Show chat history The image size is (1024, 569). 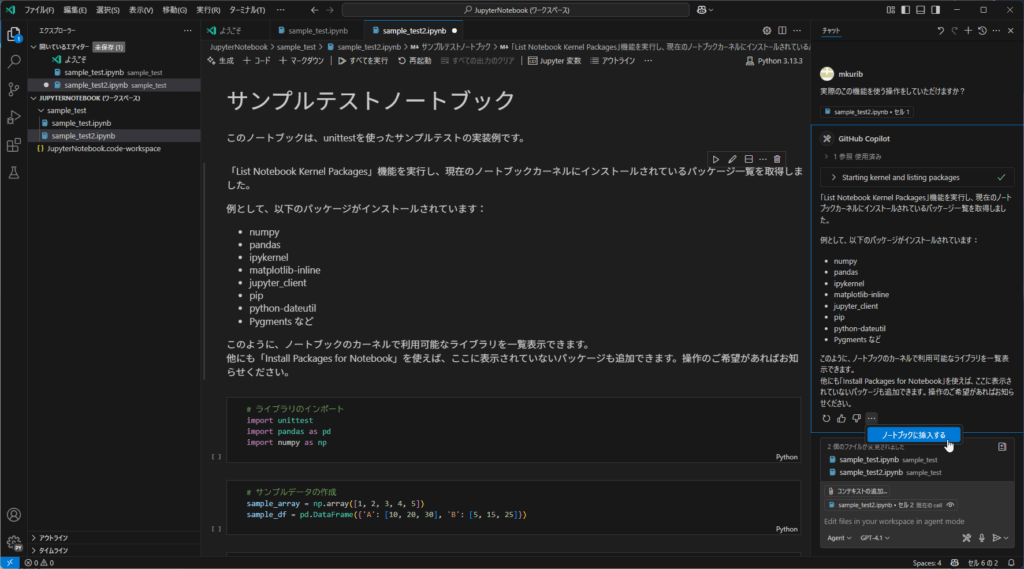(982, 31)
